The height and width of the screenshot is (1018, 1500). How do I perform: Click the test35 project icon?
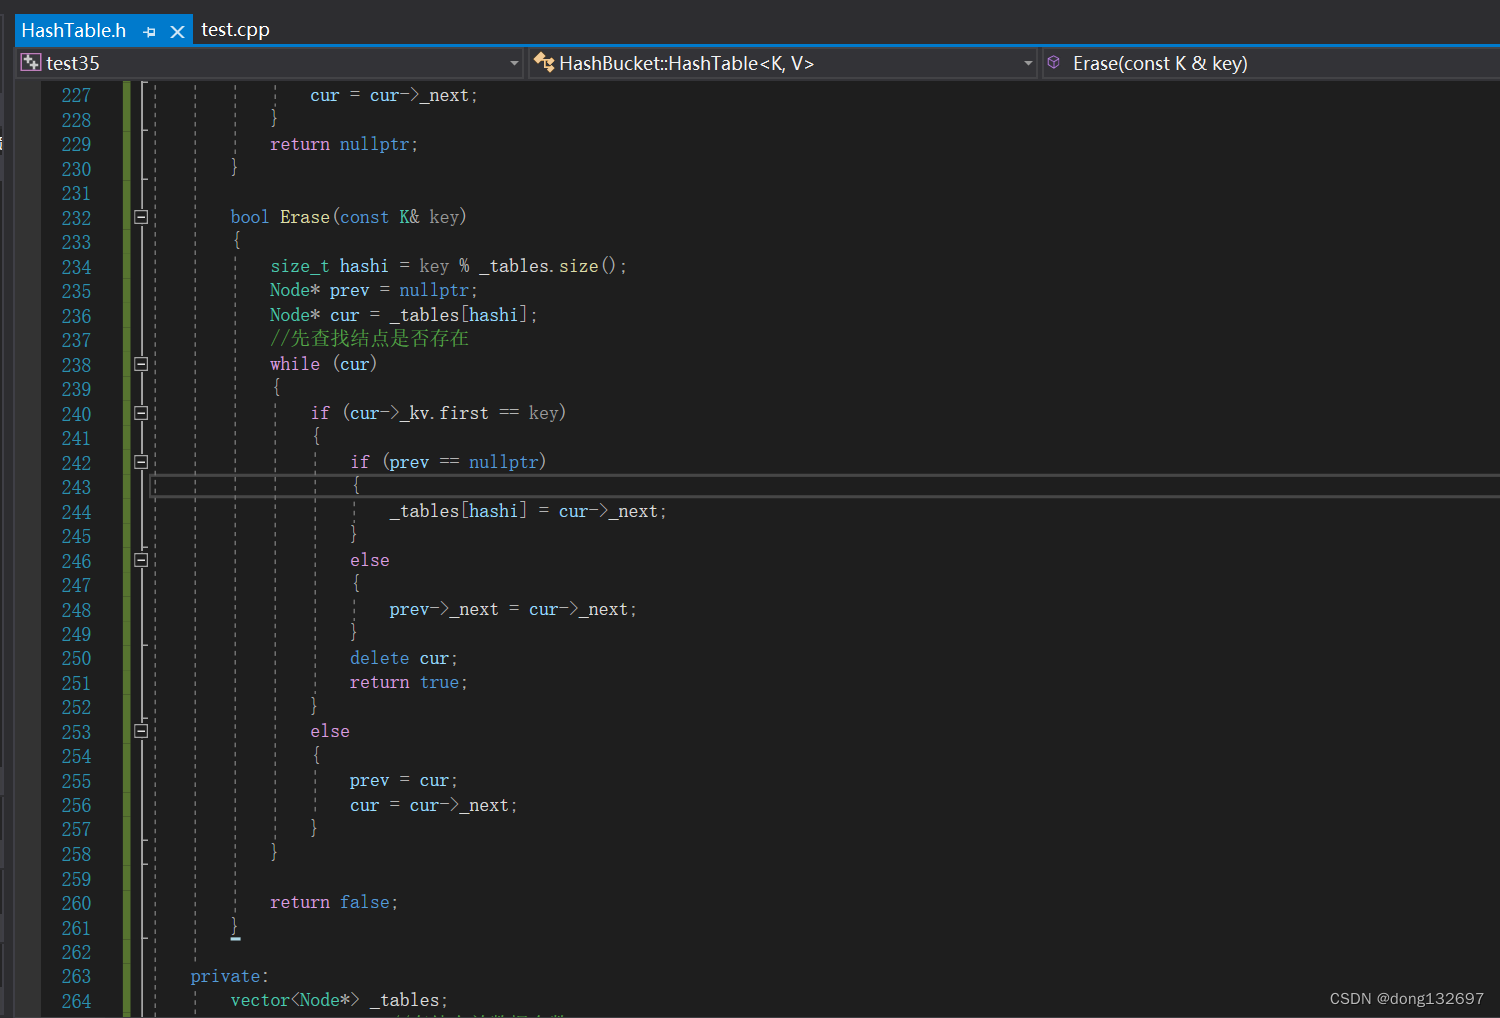tap(31, 62)
